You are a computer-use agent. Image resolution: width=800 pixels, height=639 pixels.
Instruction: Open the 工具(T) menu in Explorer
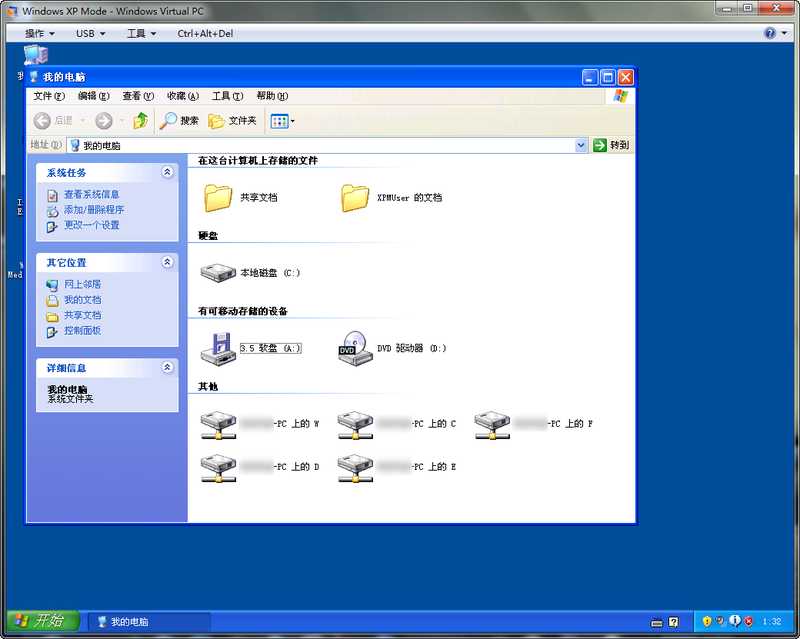[228, 96]
